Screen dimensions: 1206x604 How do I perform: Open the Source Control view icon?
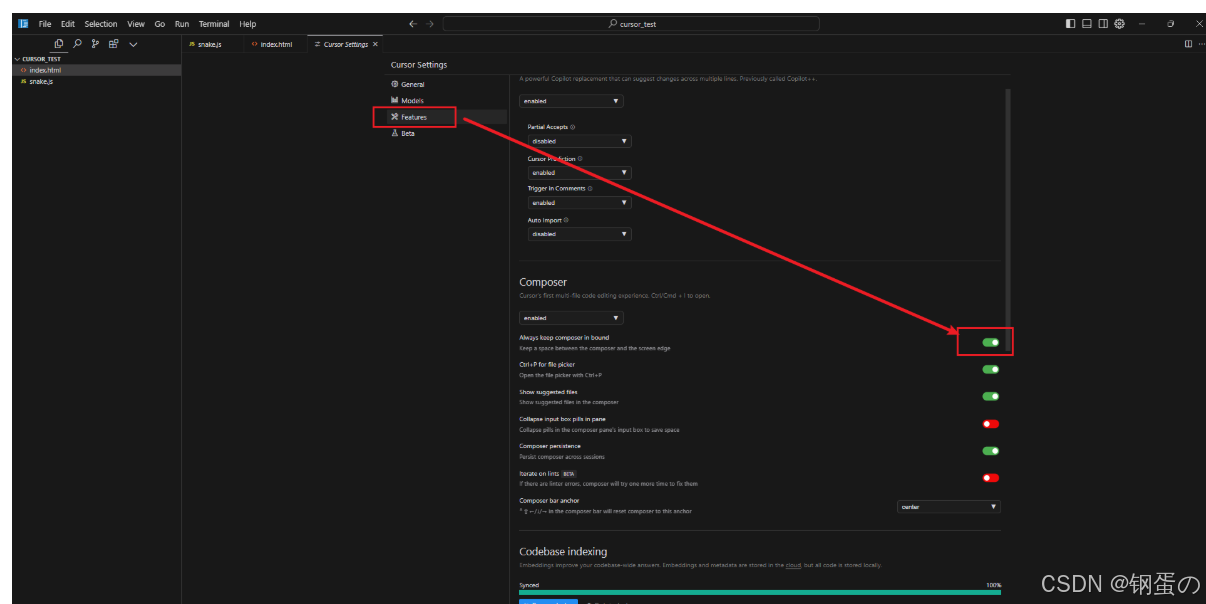pyautogui.click(x=96, y=44)
